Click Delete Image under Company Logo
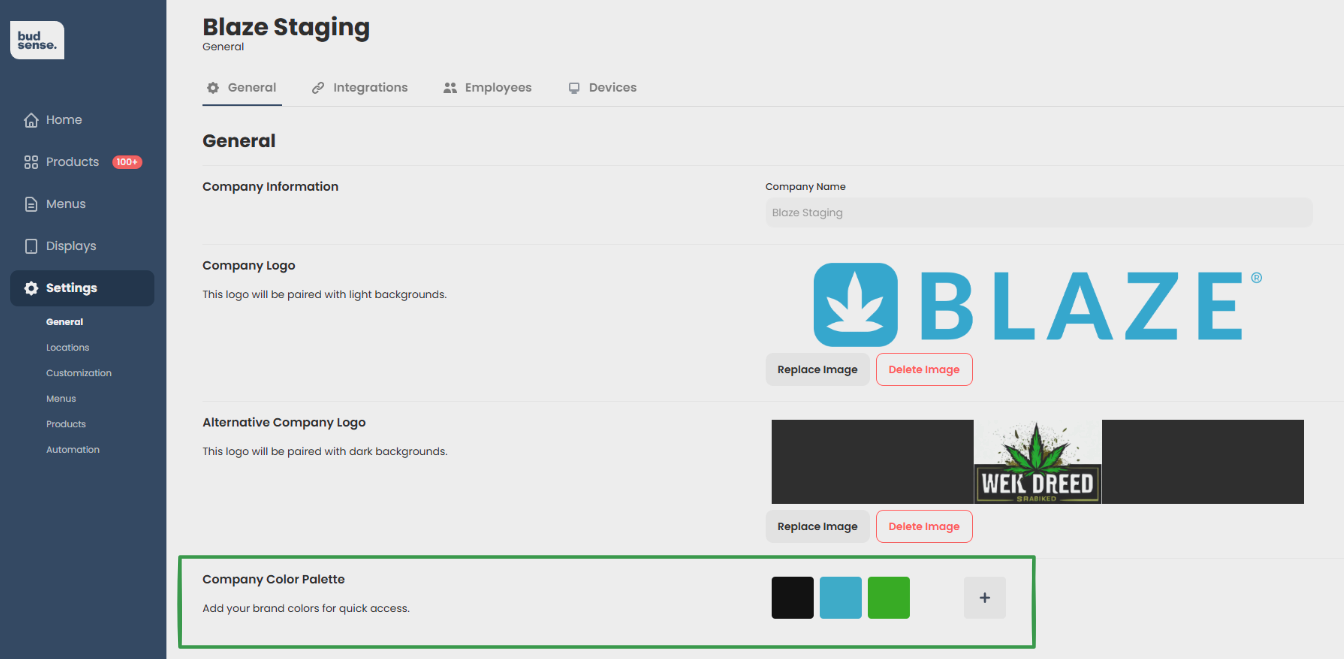The image size is (1344, 659). coord(924,369)
